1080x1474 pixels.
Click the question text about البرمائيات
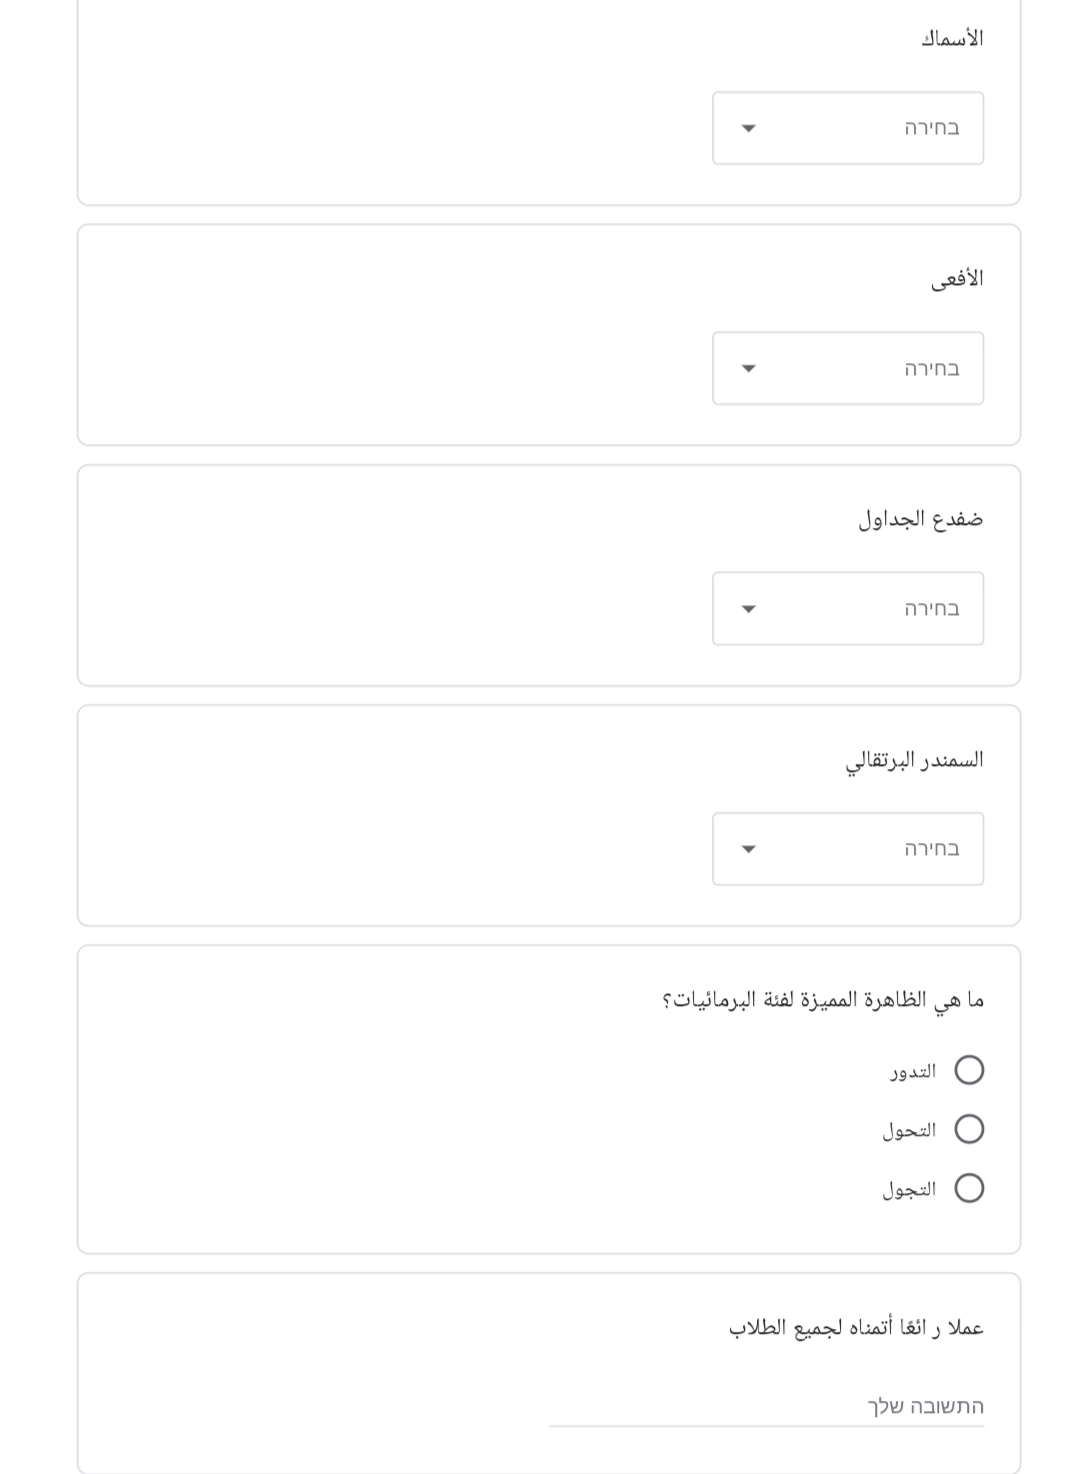tap(823, 1000)
